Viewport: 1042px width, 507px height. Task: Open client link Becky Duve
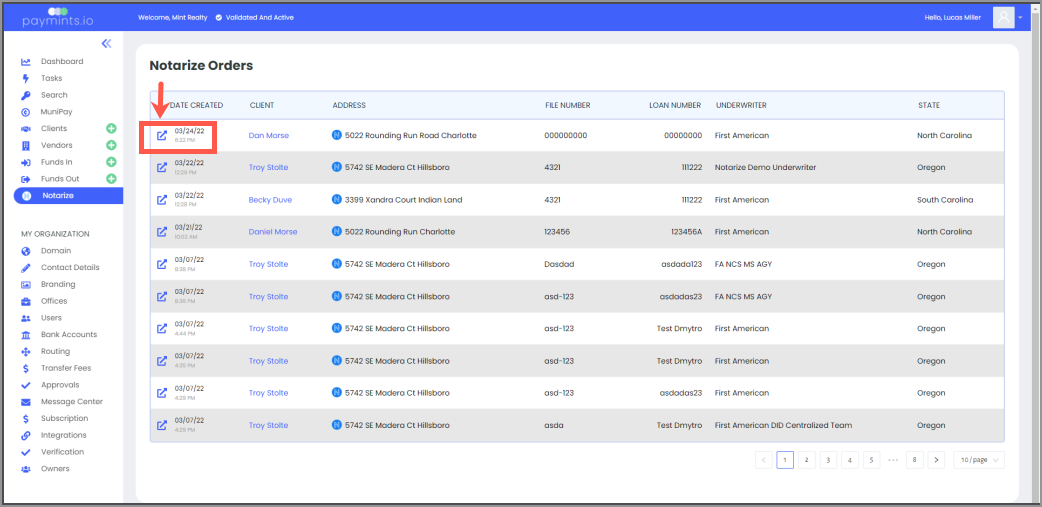[x=270, y=200]
